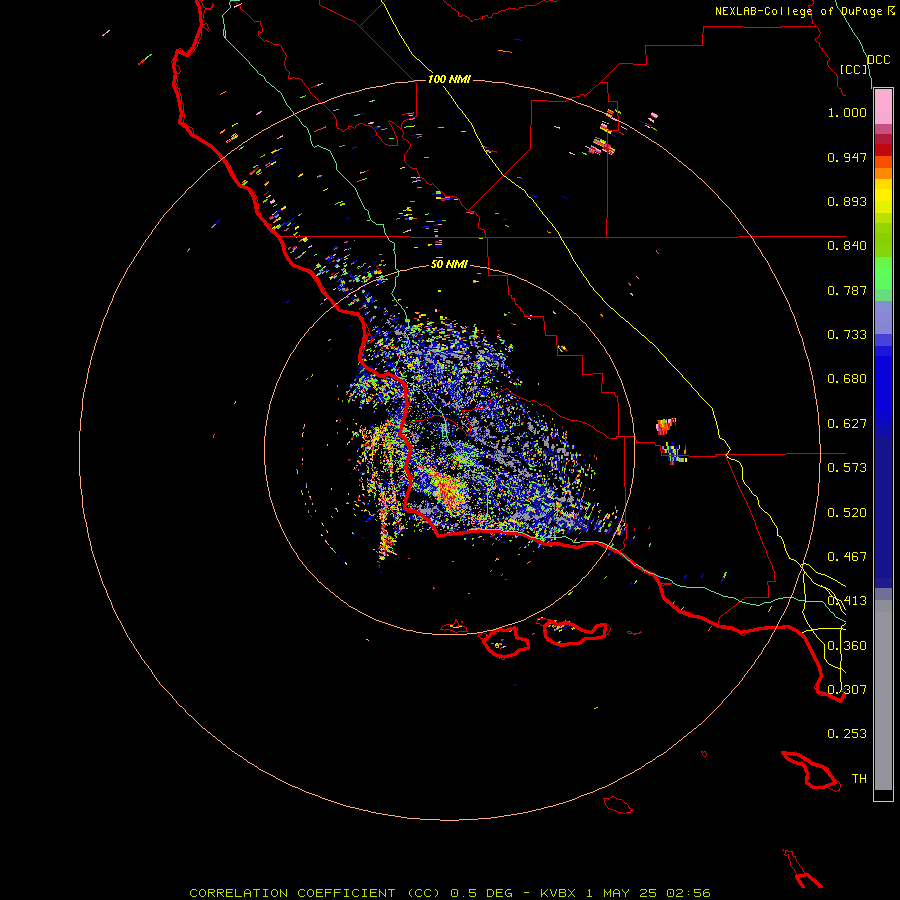The height and width of the screenshot is (900, 900).
Task: Click the 100 NMI range ring label
Action: tap(449, 79)
